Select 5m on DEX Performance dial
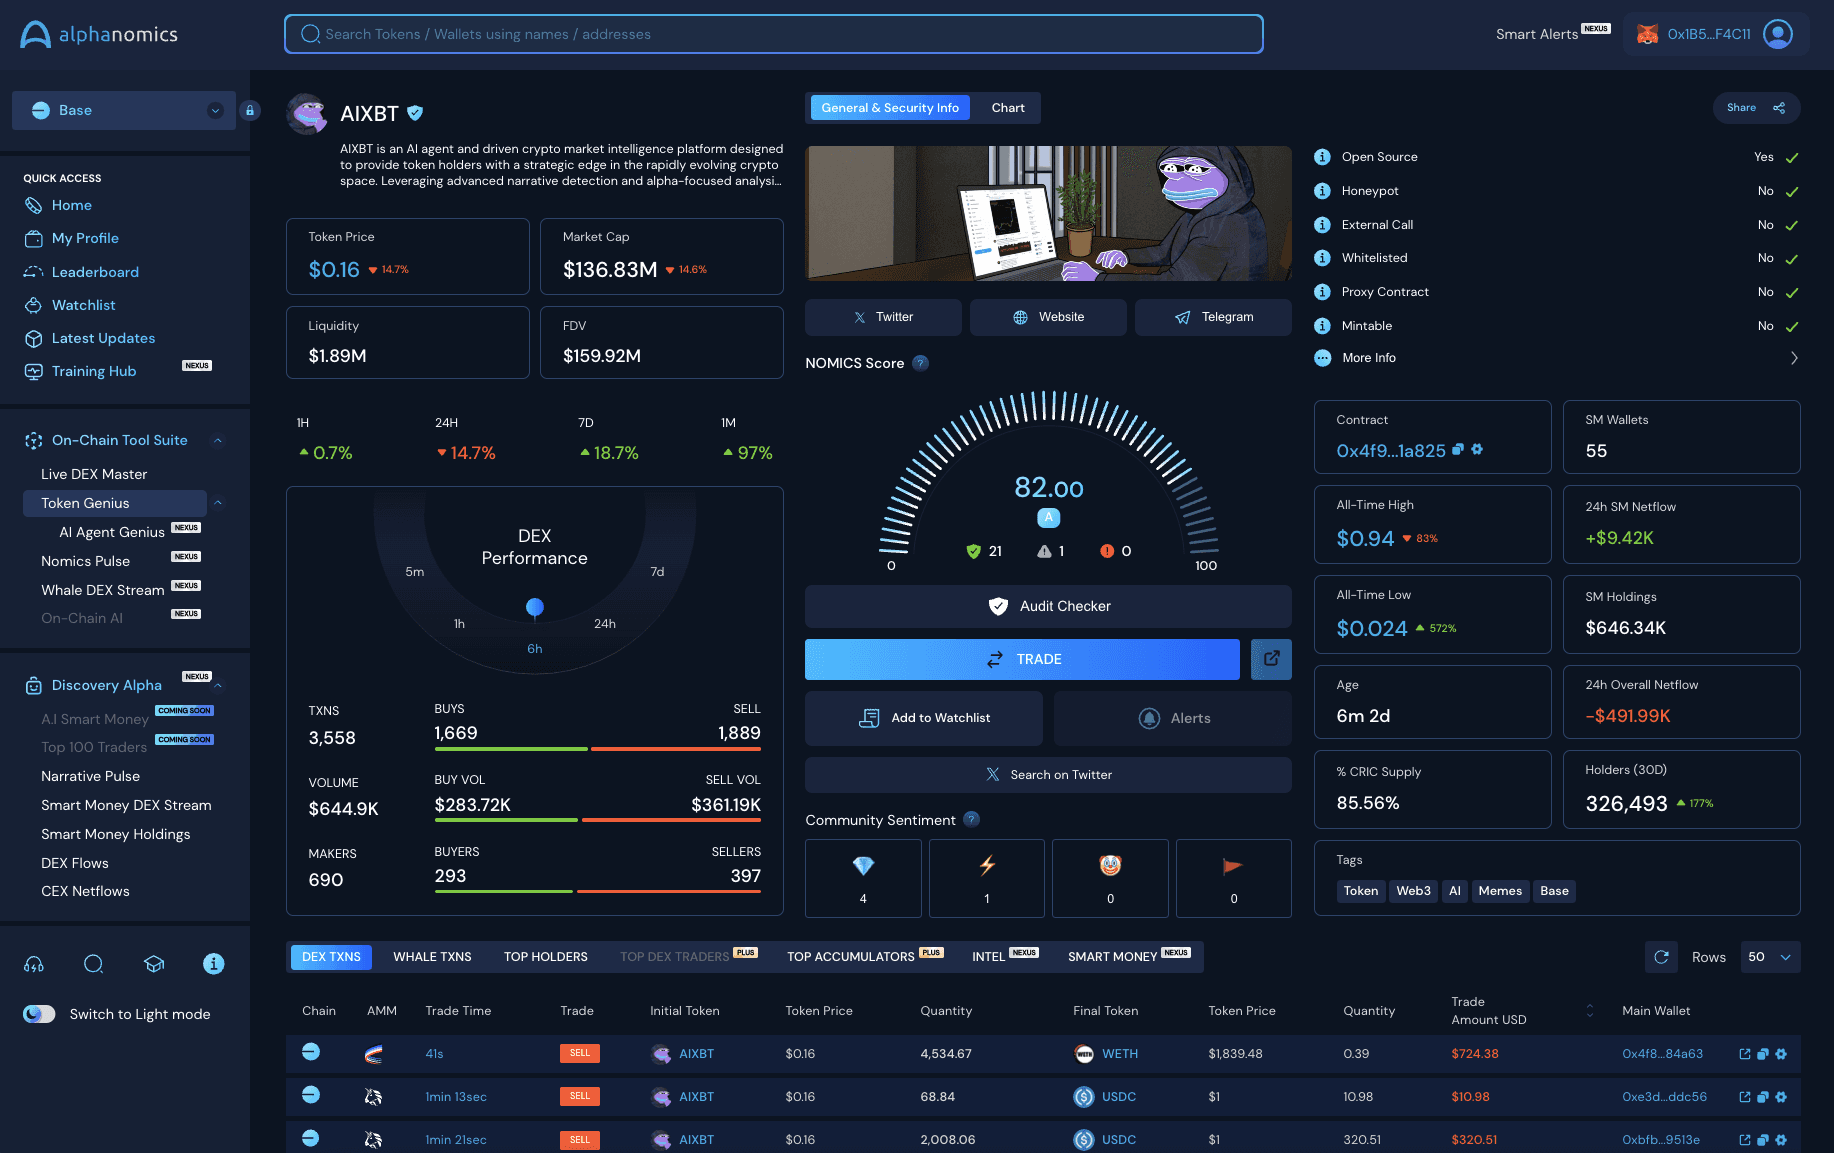Screen dimensions: 1834x1153 (415, 572)
